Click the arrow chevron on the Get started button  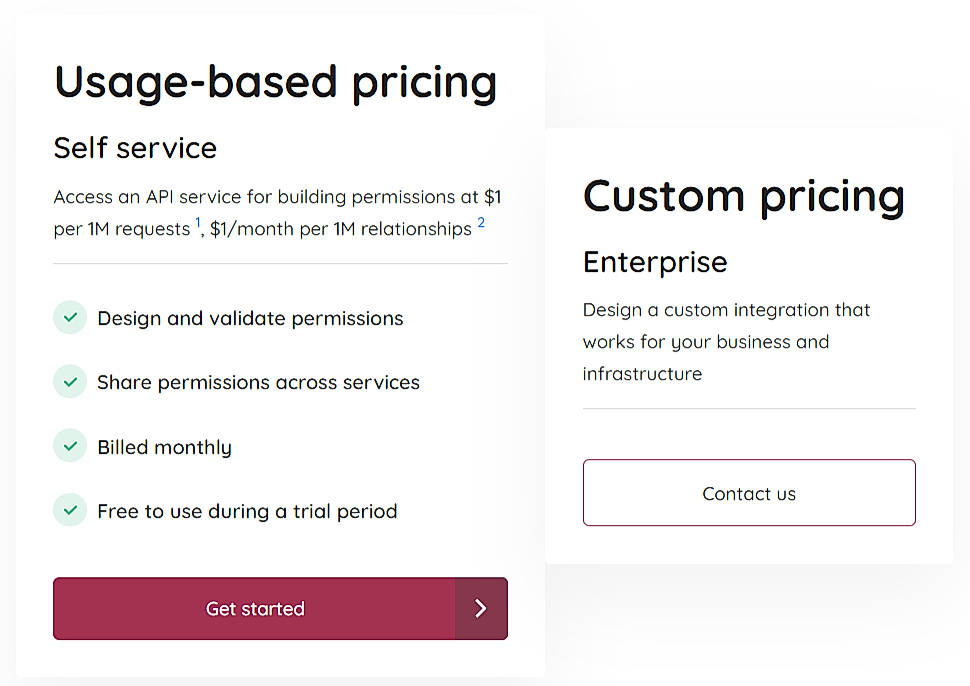click(481, 608)
